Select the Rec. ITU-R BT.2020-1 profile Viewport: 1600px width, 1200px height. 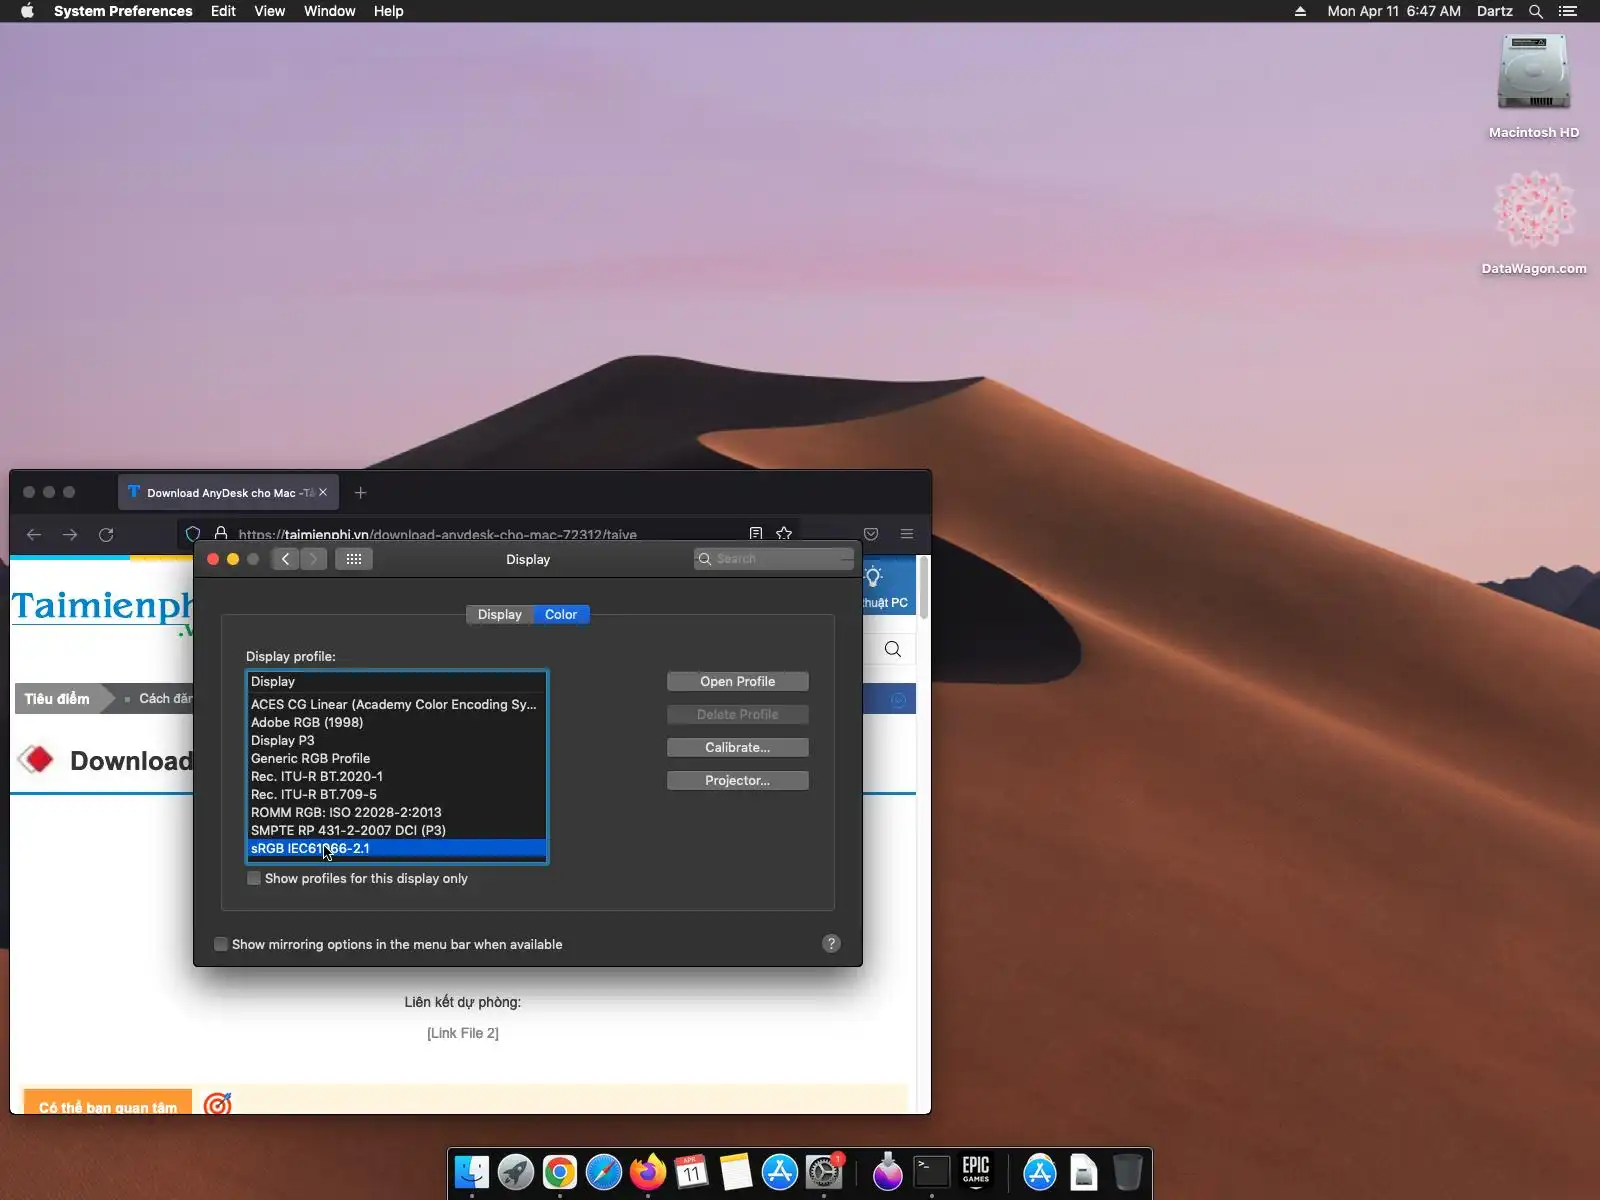pos(397,776)
